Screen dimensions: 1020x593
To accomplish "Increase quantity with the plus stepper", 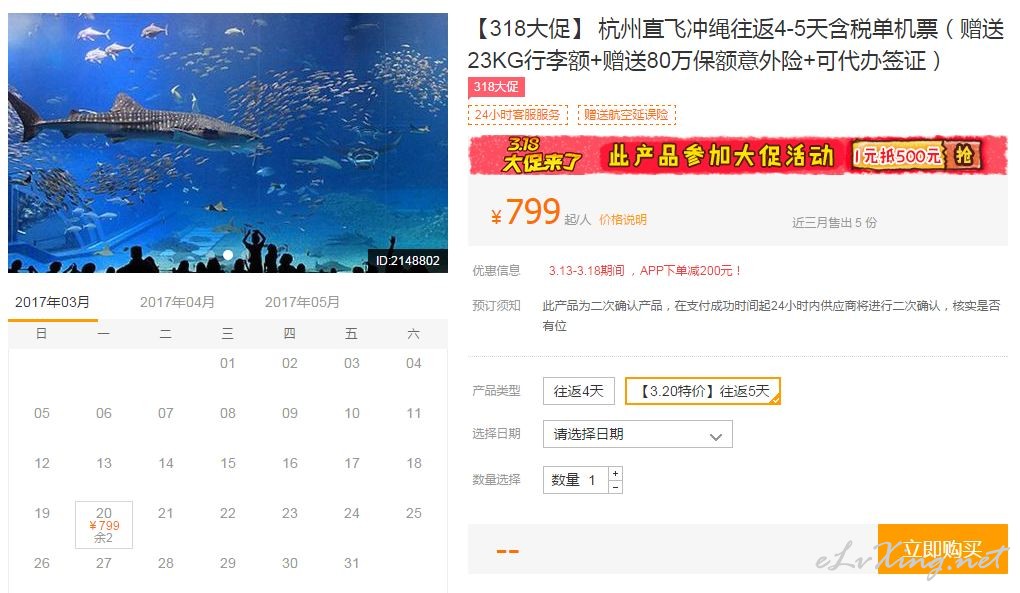I will (615, 473).
